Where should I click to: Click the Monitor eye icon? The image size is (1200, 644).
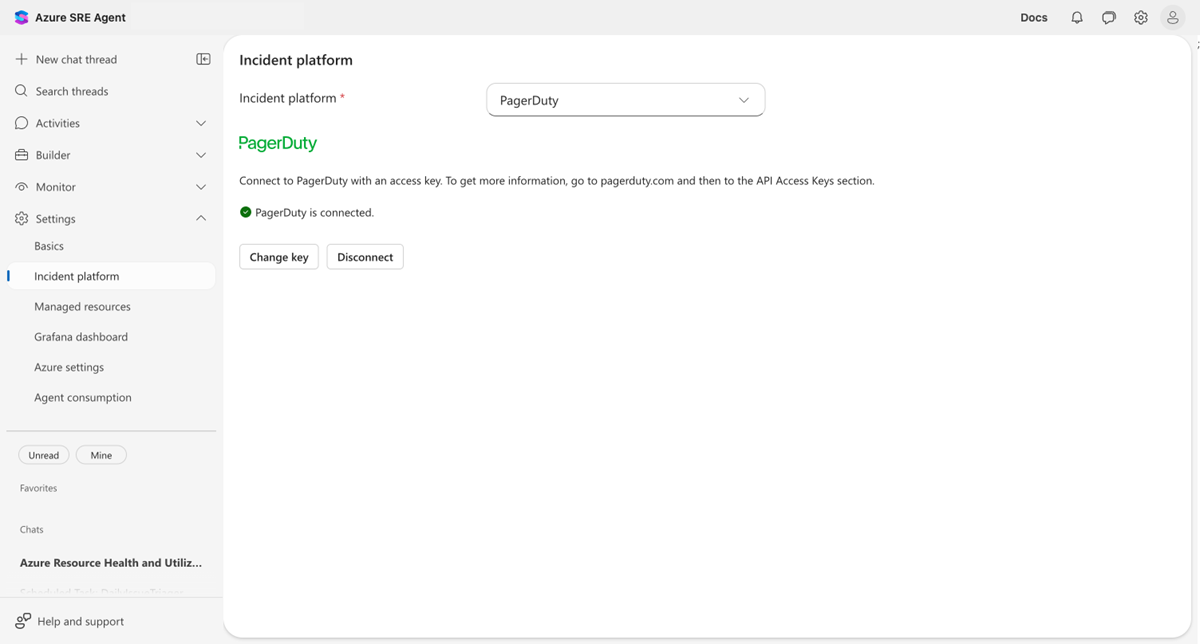click(x=22, y=187)
